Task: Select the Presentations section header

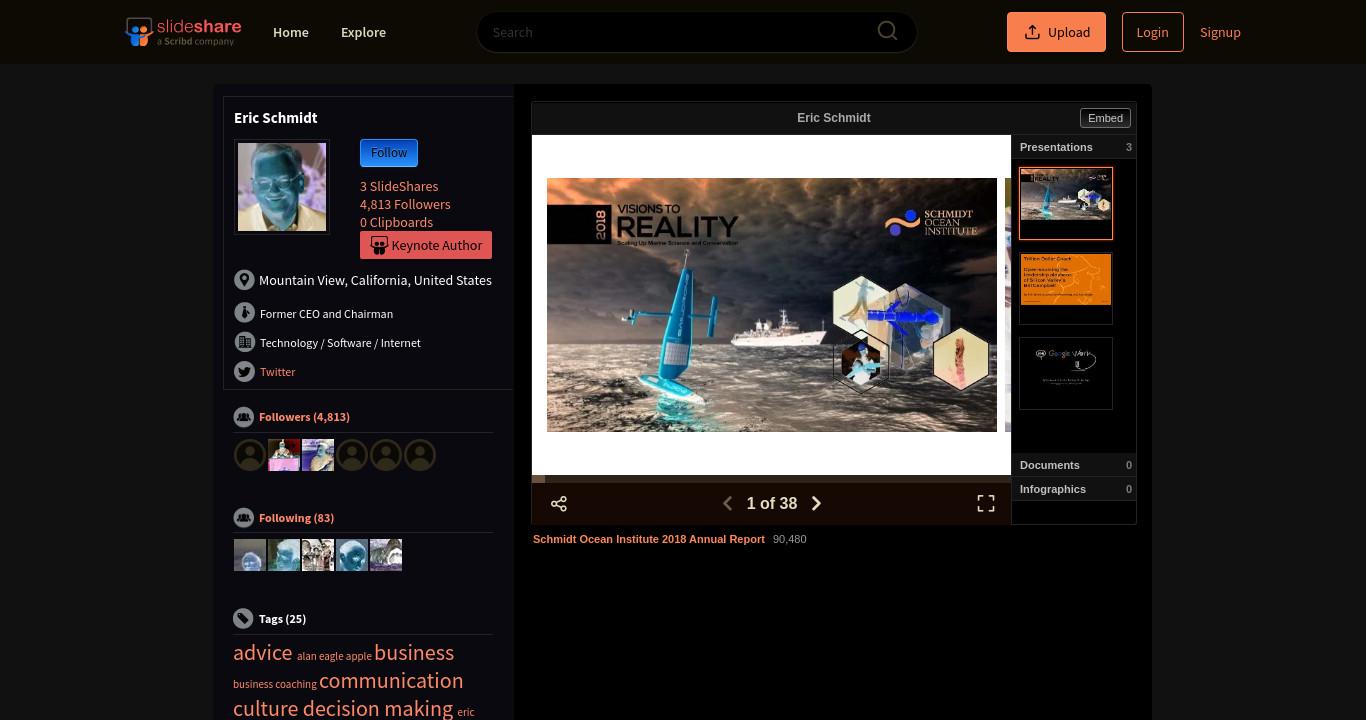Action: click(1074, 147)
